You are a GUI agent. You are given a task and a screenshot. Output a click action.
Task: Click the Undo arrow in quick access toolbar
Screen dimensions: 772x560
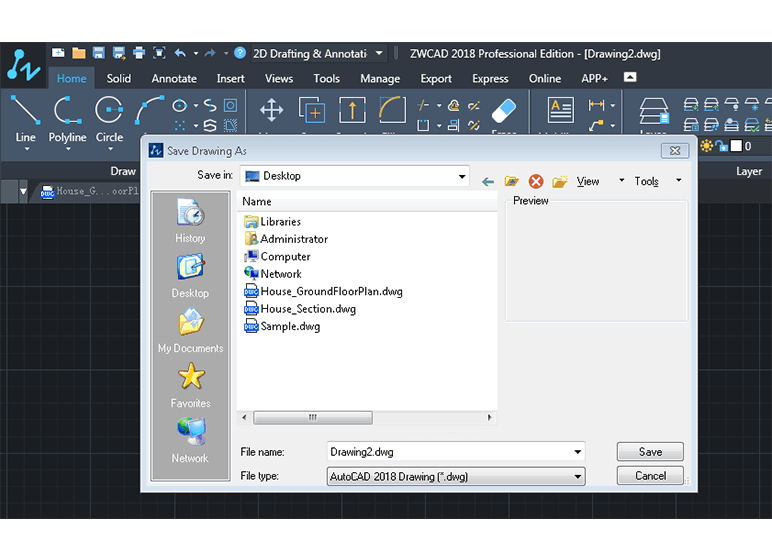(180, 53)
